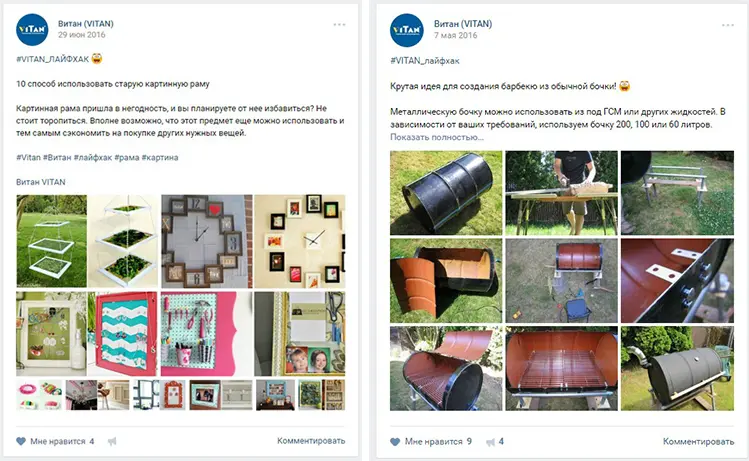Like the barrel barbecue post via heart icon
The height and width of the screenshot is (461, 749).
395,441
